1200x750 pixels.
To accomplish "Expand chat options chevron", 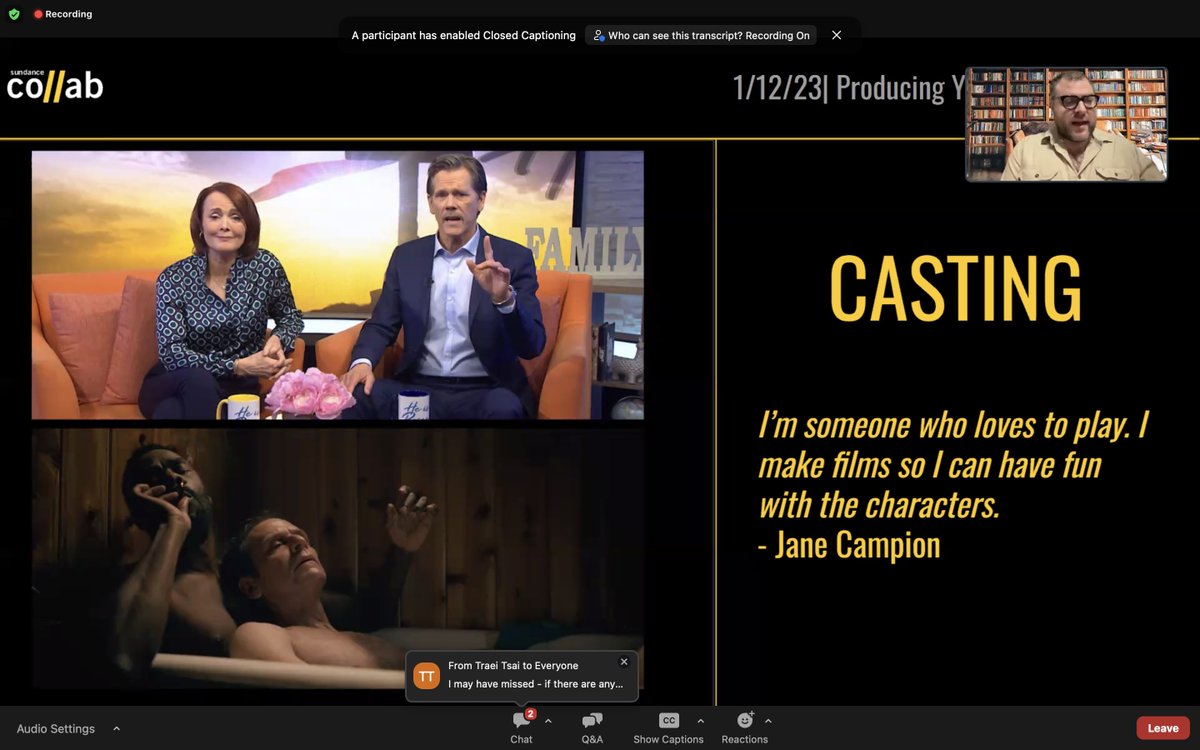I will point(548,721).
